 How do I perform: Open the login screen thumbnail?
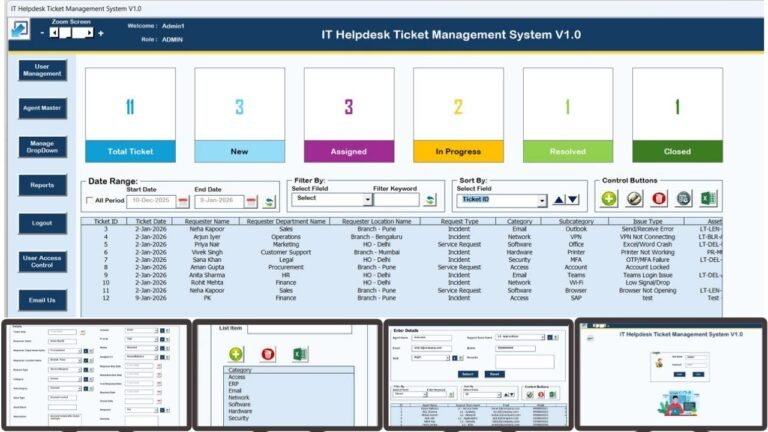[671, 374]
